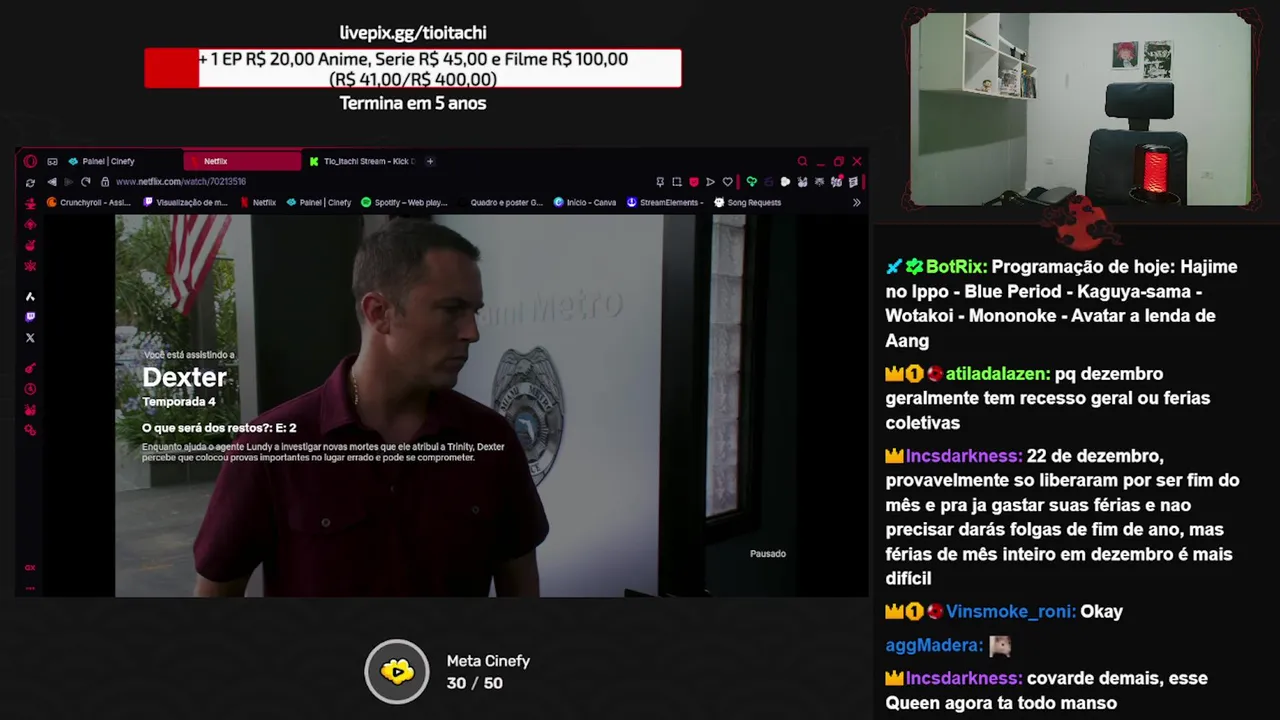Go back to the previous page
Screen dimensions: 1280x720
[x=52, y=182]
